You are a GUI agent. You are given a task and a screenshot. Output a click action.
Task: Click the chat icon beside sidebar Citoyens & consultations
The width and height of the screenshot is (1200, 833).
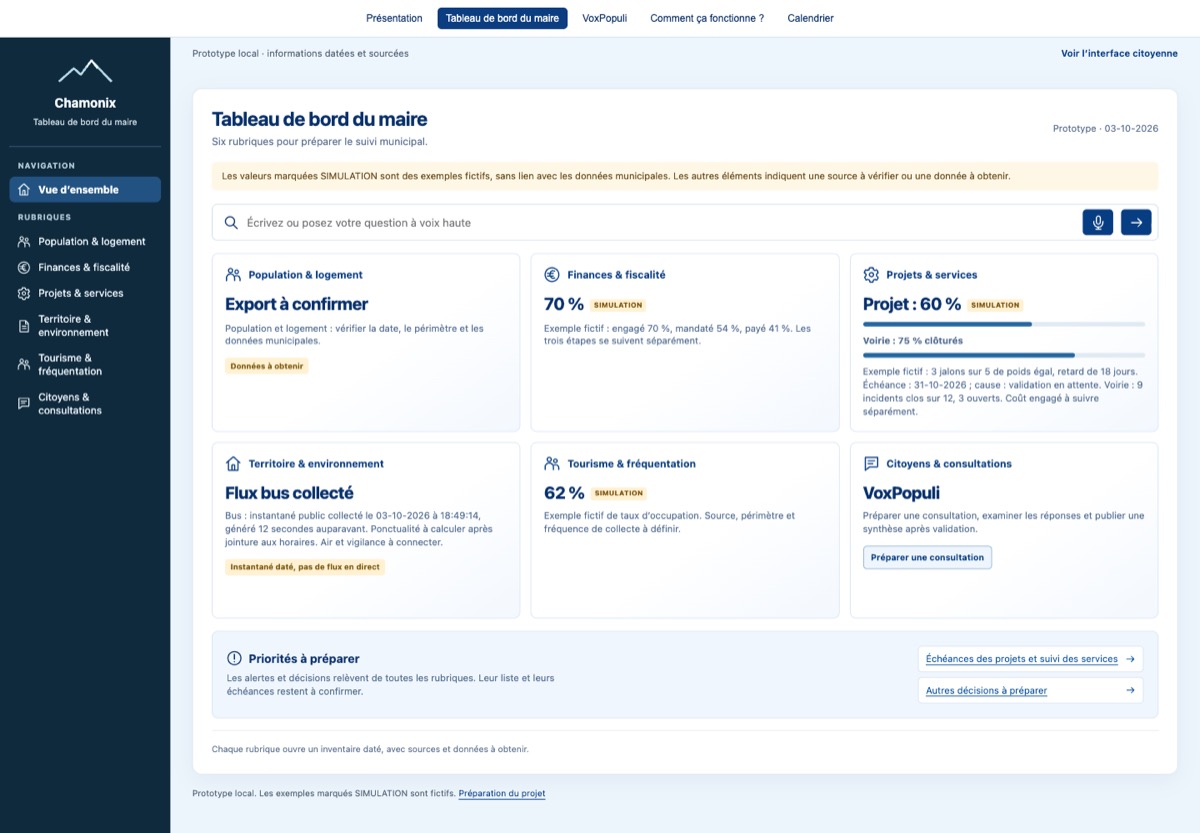click(x=24, y=404)
